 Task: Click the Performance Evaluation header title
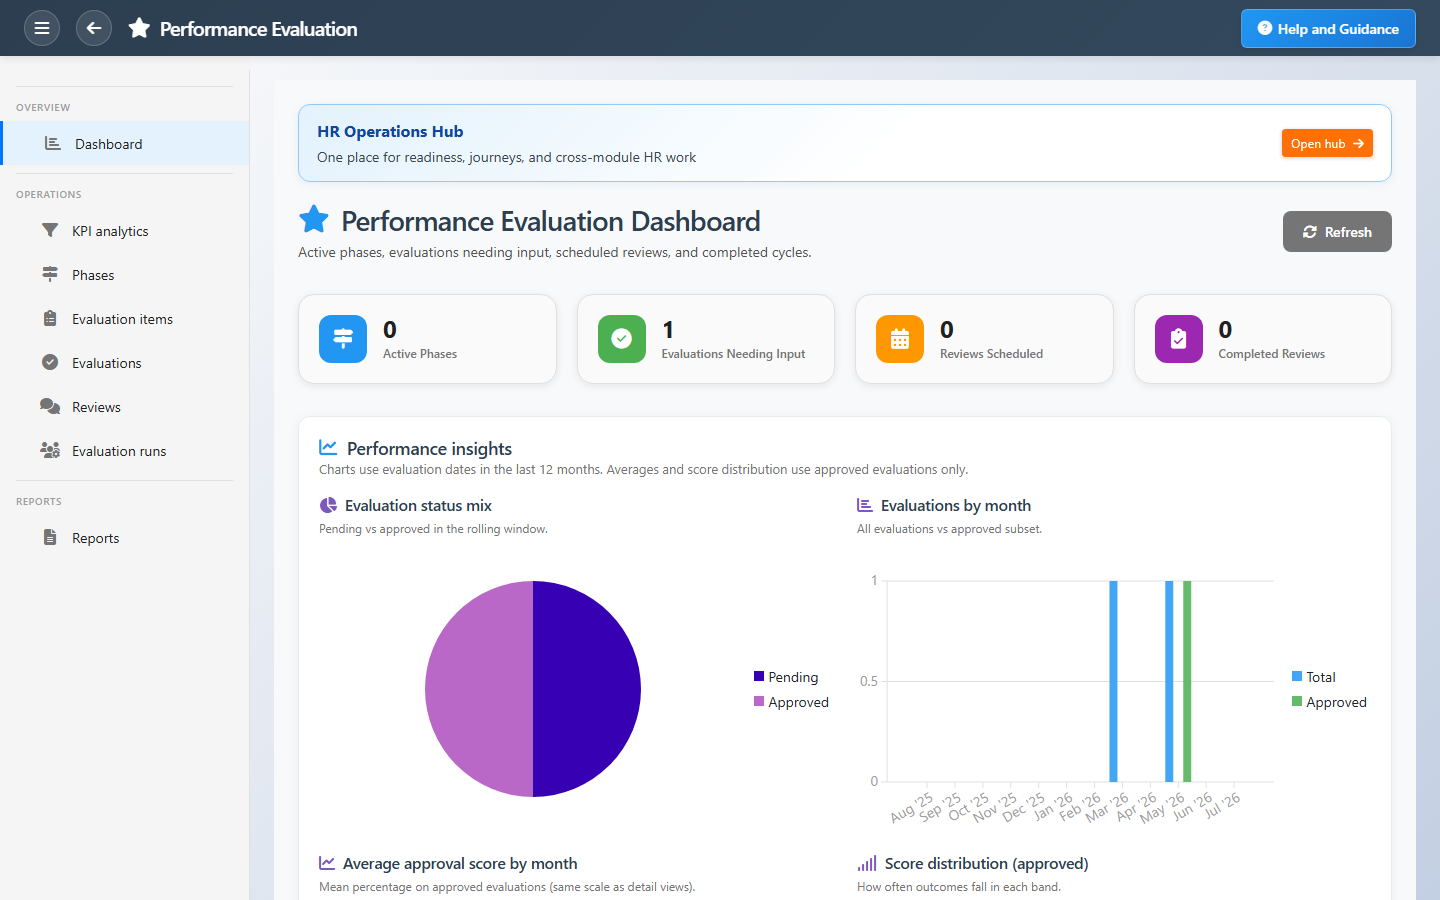258,29
